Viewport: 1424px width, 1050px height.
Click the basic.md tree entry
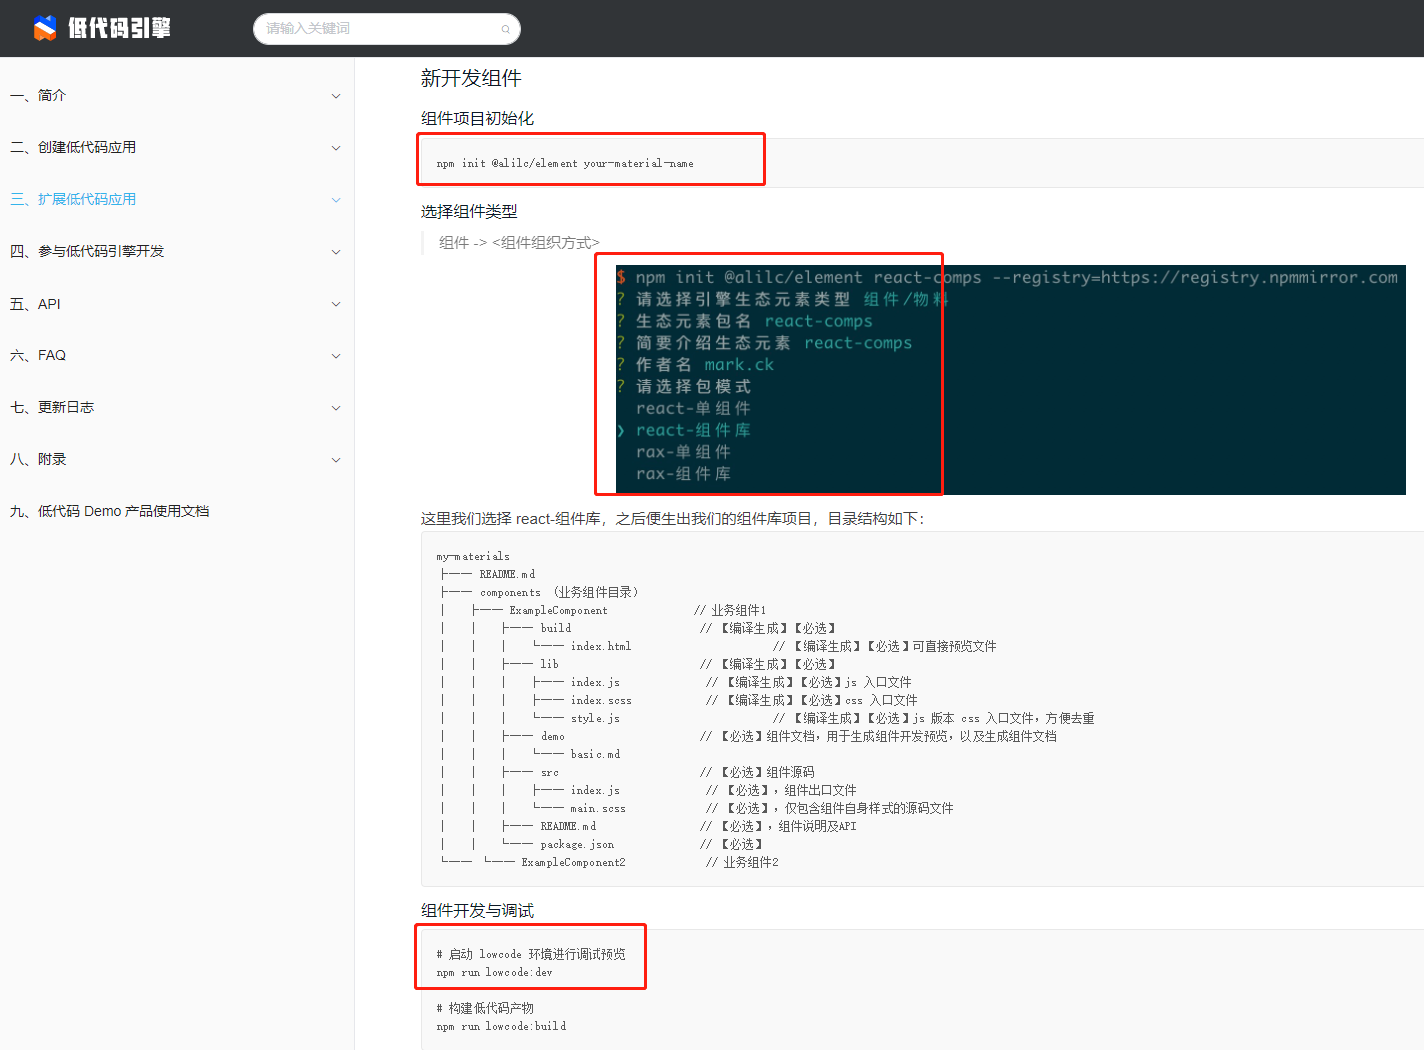(x=595, y=754)
